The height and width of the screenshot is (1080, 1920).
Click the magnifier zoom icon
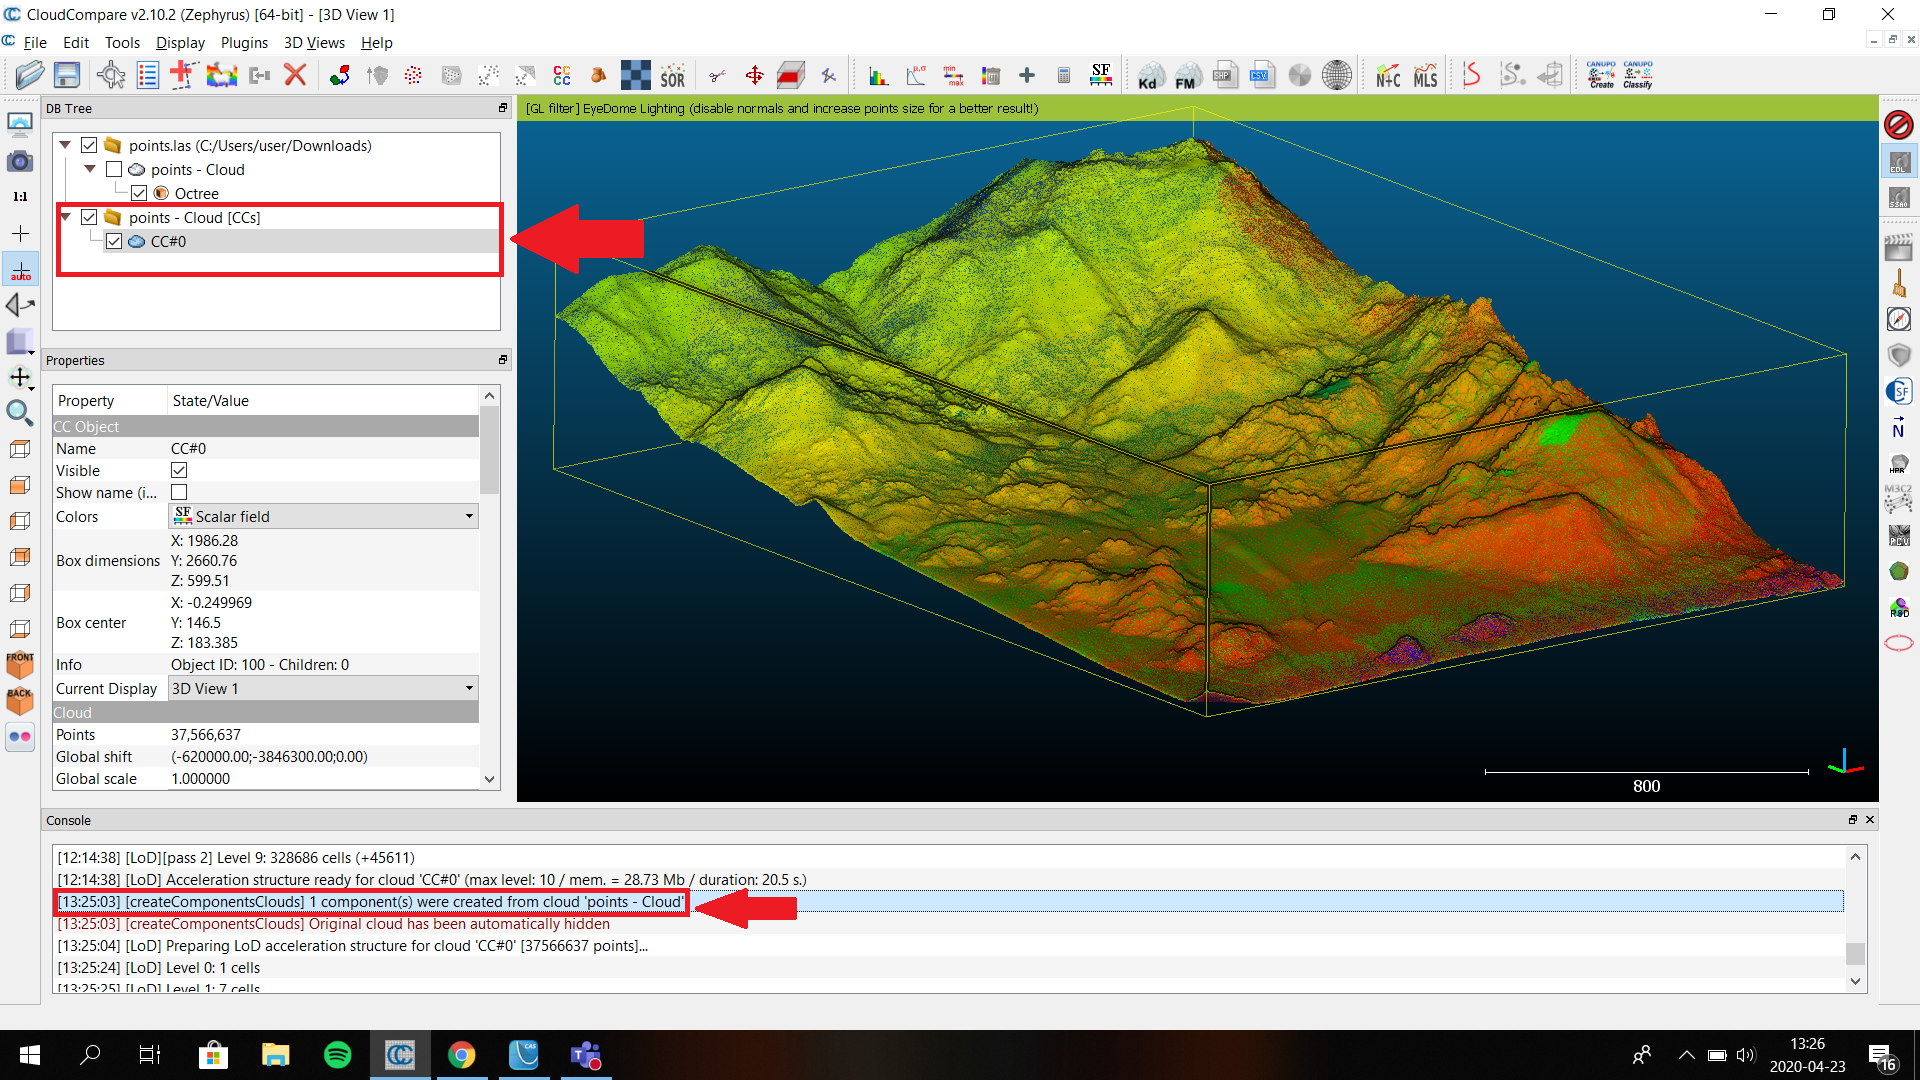coord(20,412)
